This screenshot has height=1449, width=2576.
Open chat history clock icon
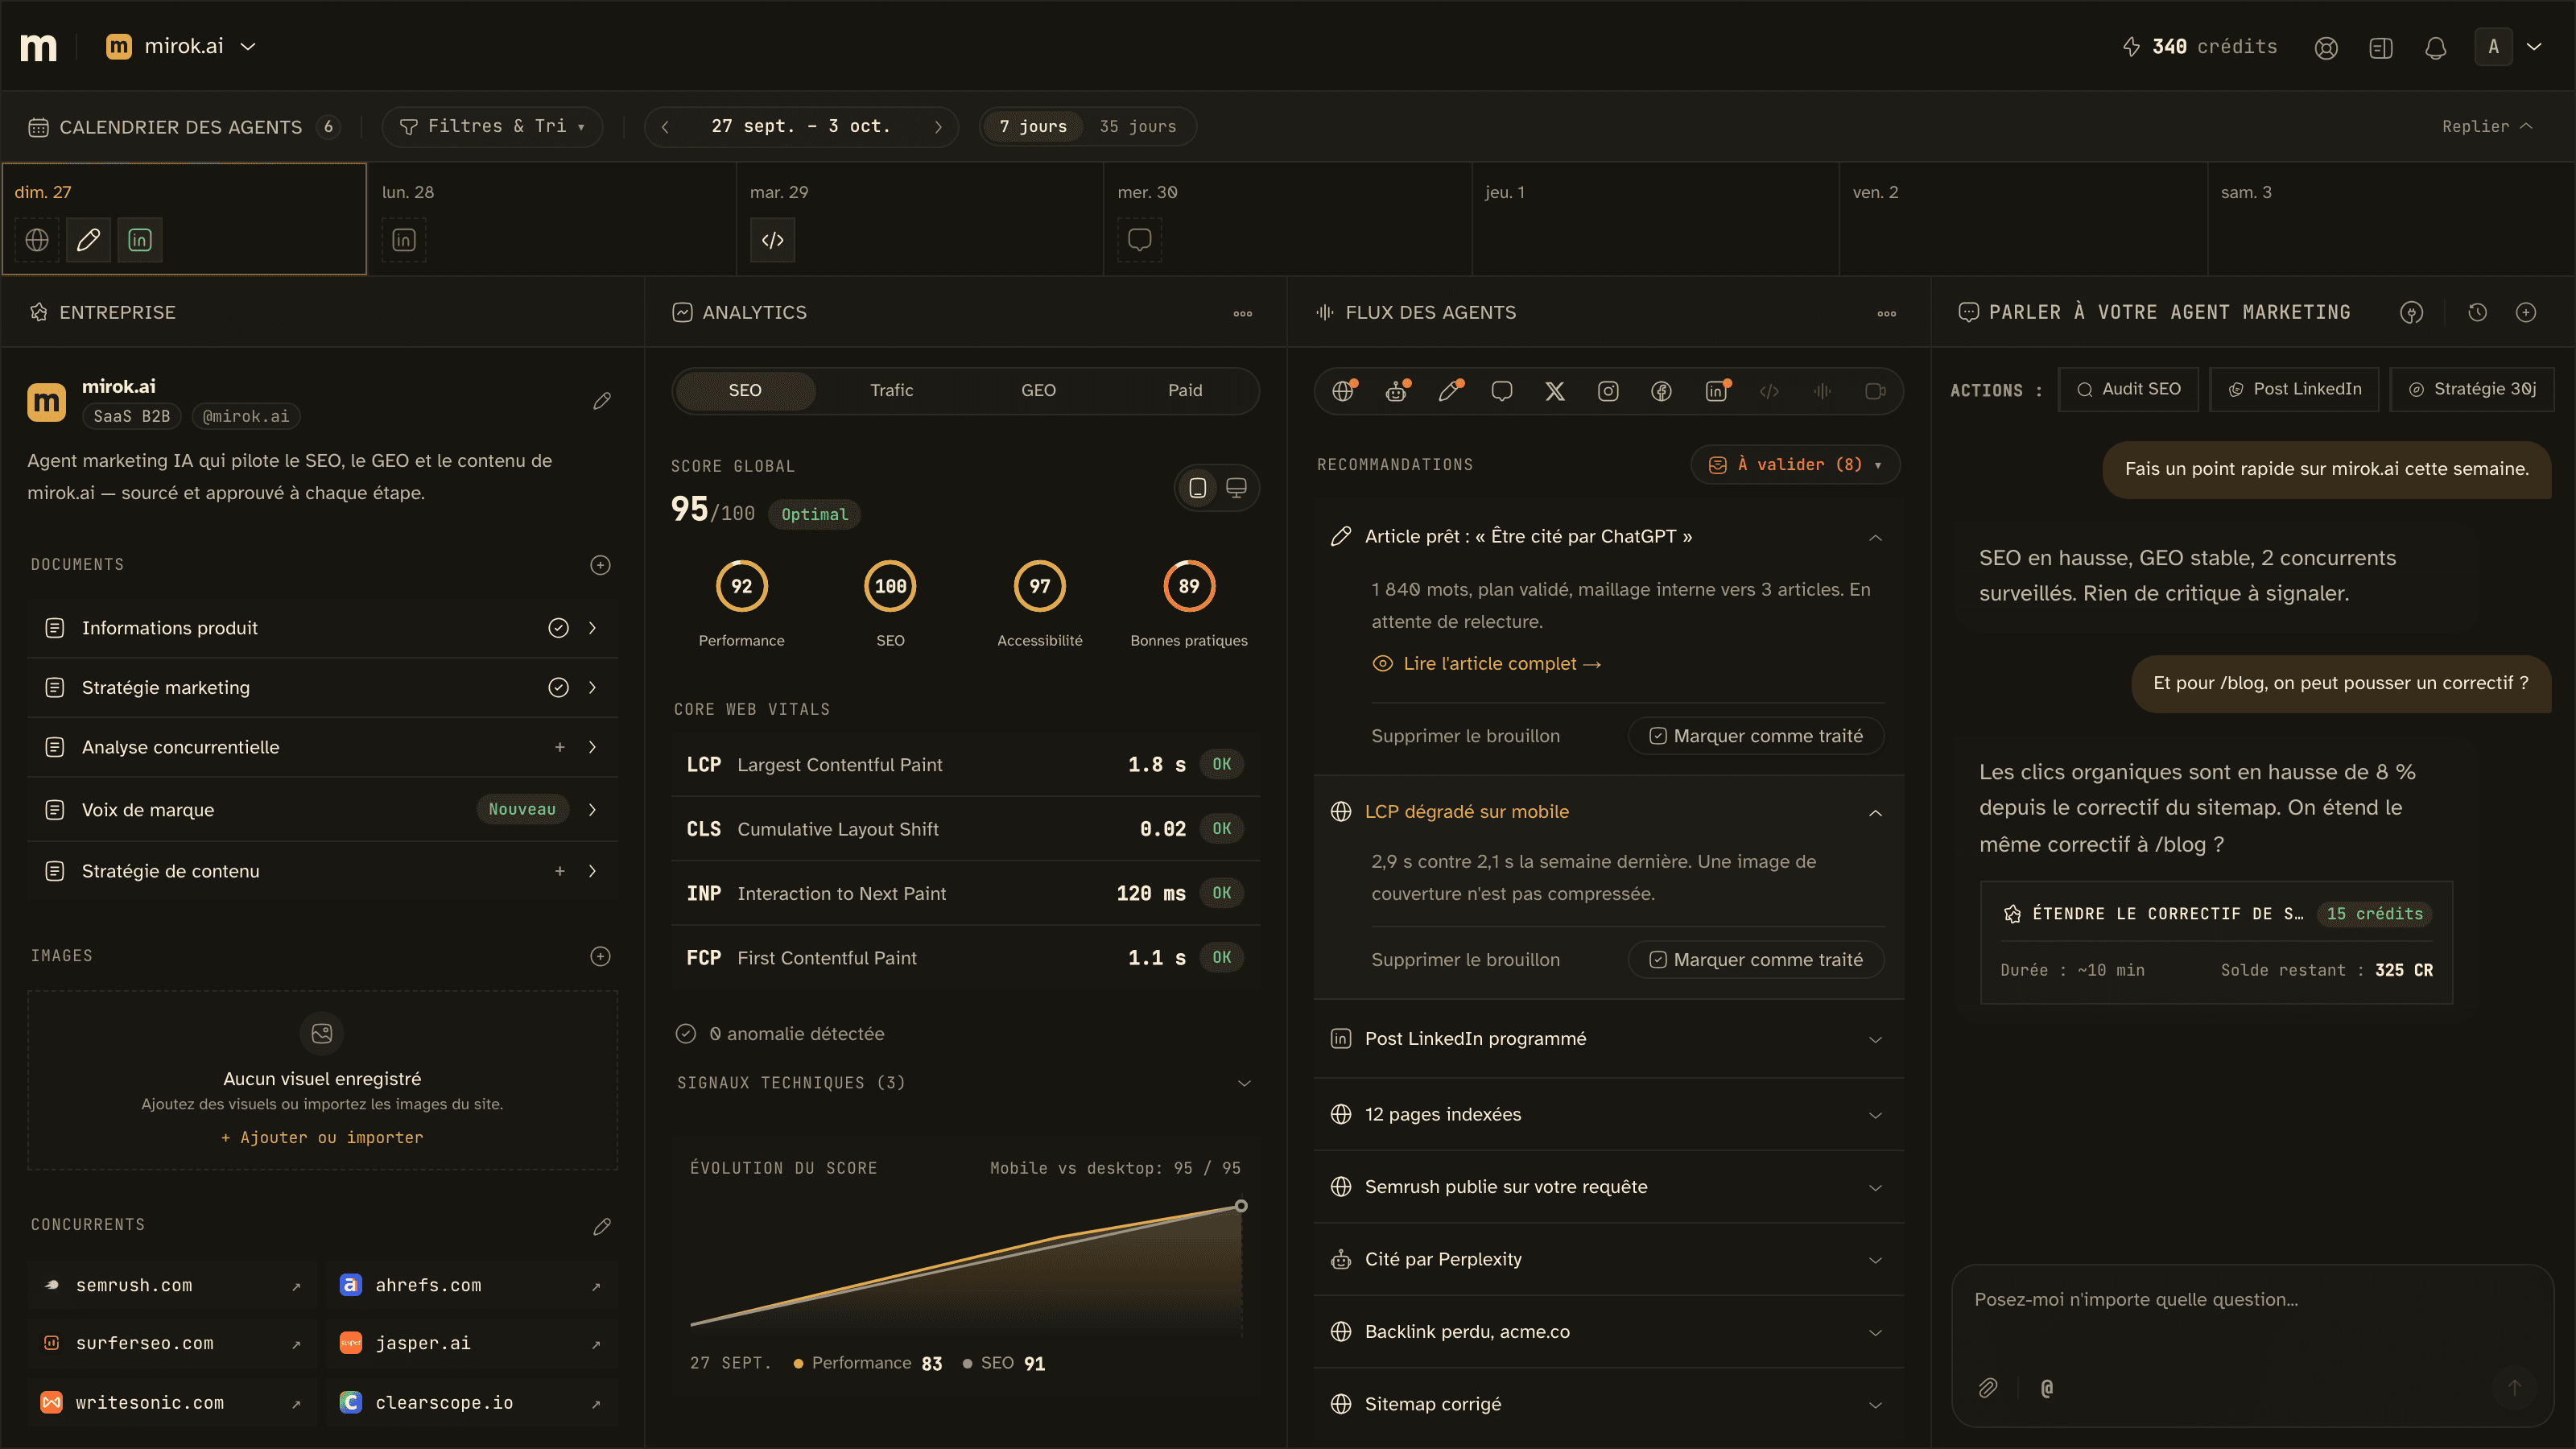point(2477,313)
